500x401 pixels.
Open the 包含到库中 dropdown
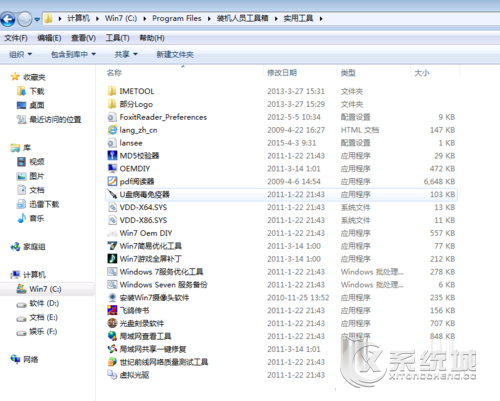[x=73, y=54]
